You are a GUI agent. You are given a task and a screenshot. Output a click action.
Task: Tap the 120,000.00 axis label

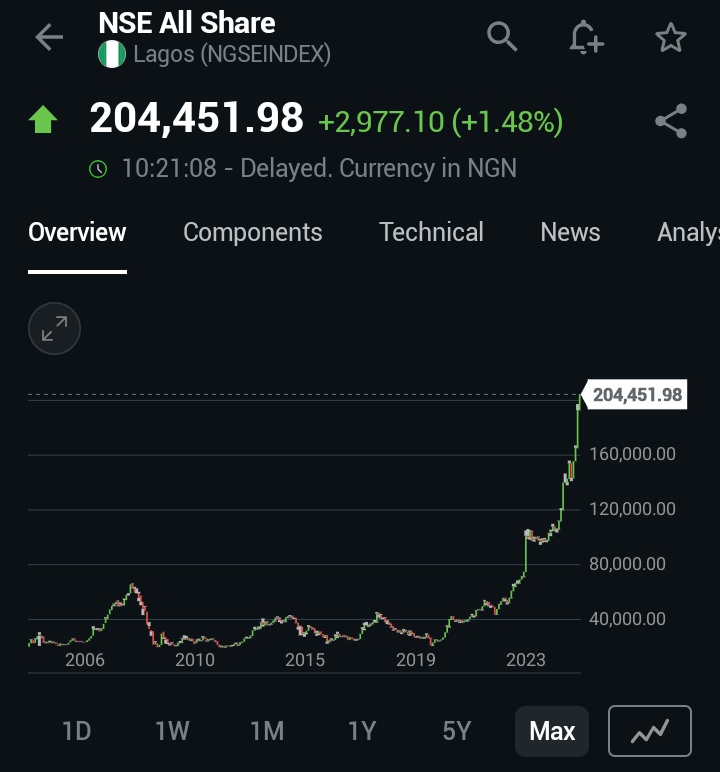[632, 509]
